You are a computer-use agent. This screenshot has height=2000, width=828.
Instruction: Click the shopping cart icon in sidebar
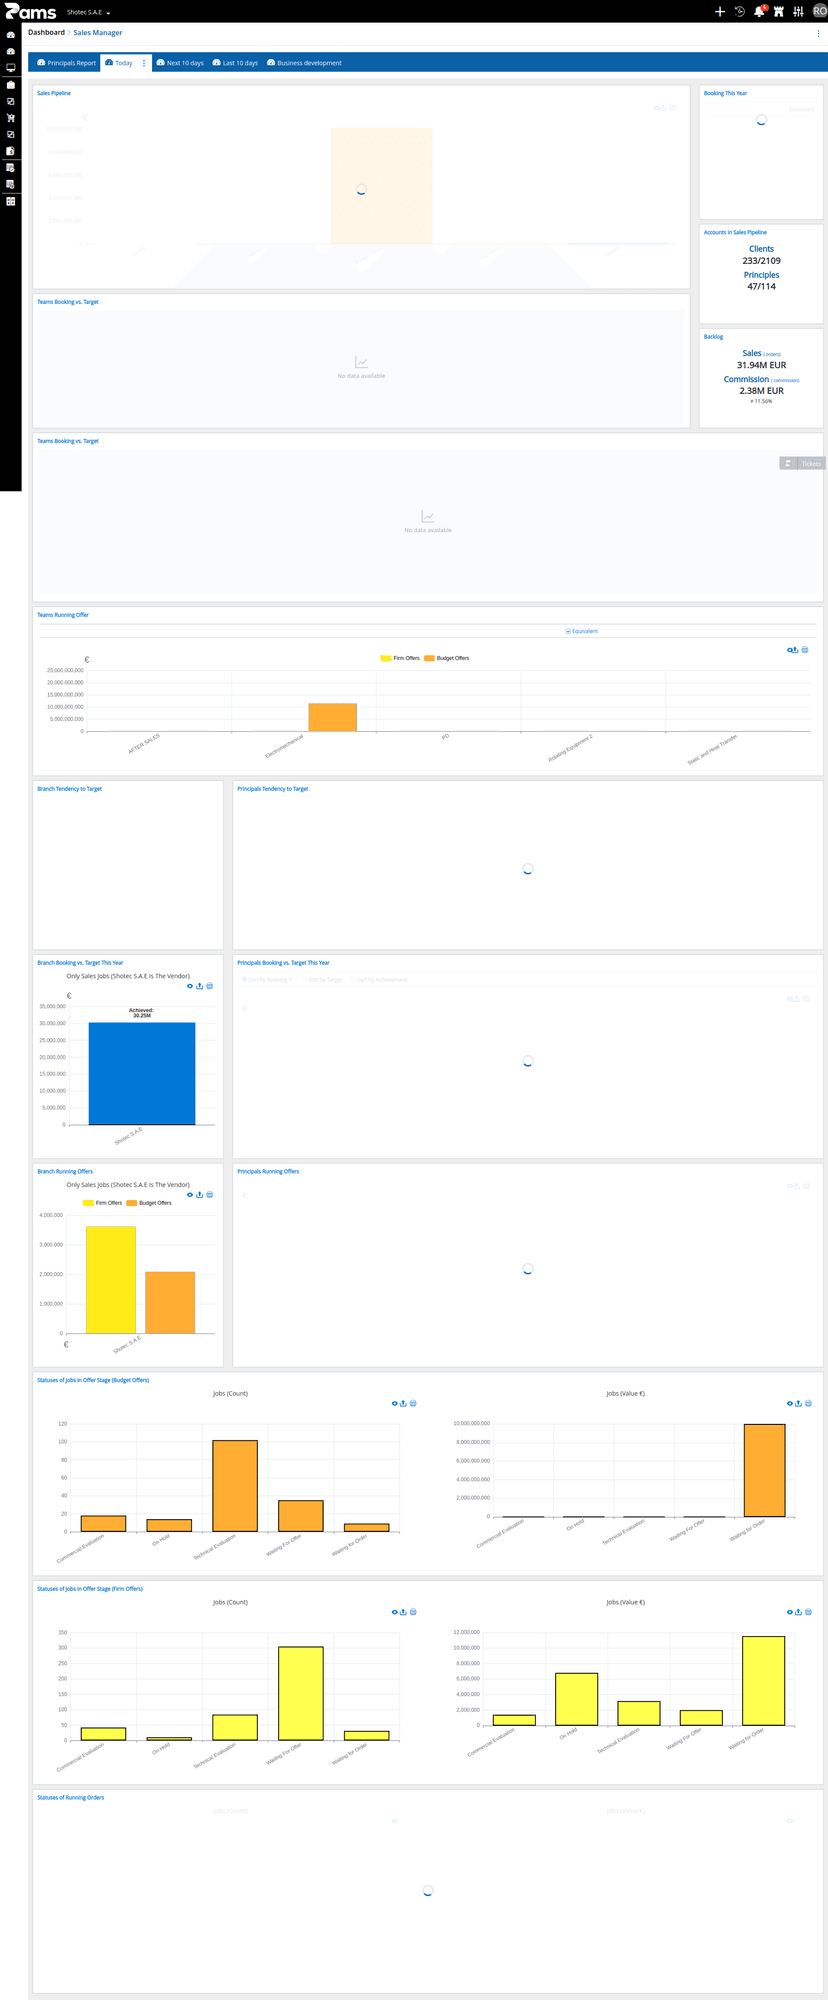11,118
